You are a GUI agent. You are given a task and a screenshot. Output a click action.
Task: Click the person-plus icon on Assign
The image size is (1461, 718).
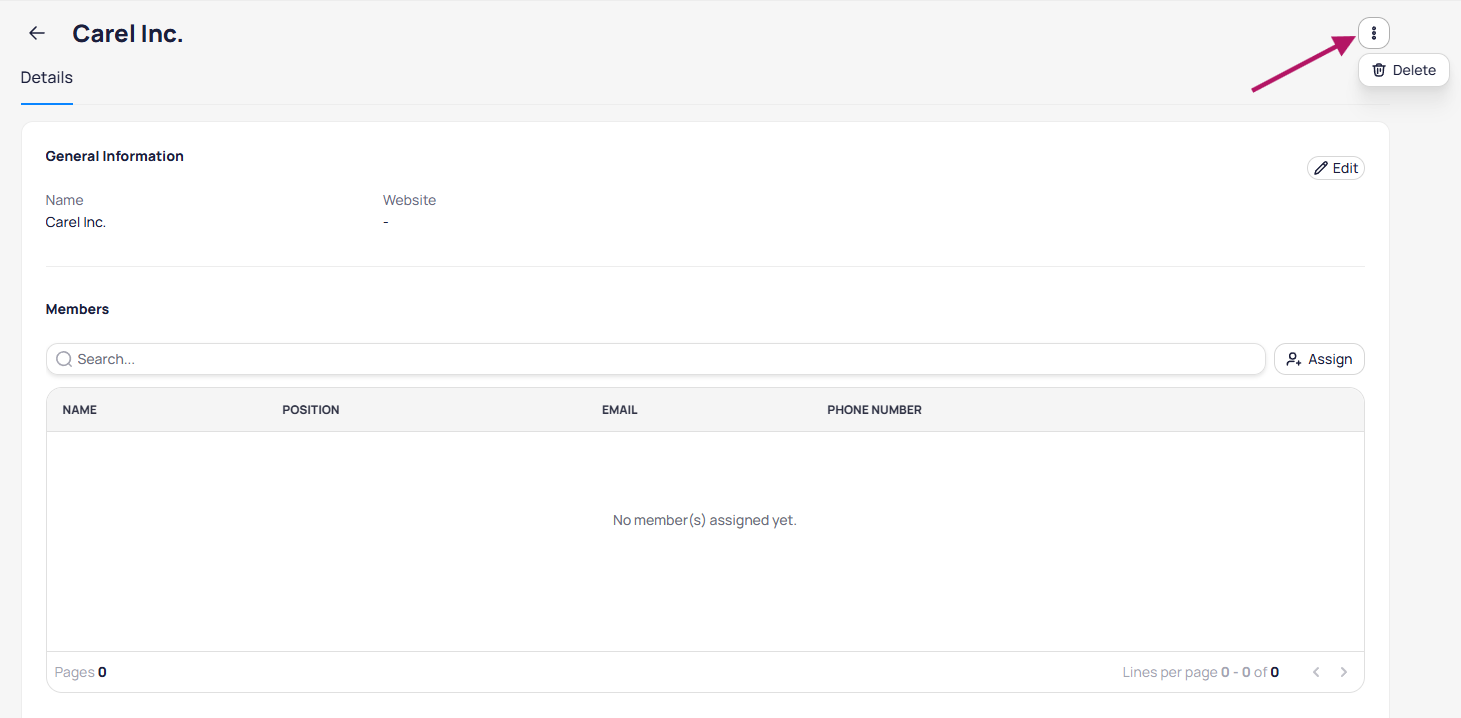pos(1294,359)
